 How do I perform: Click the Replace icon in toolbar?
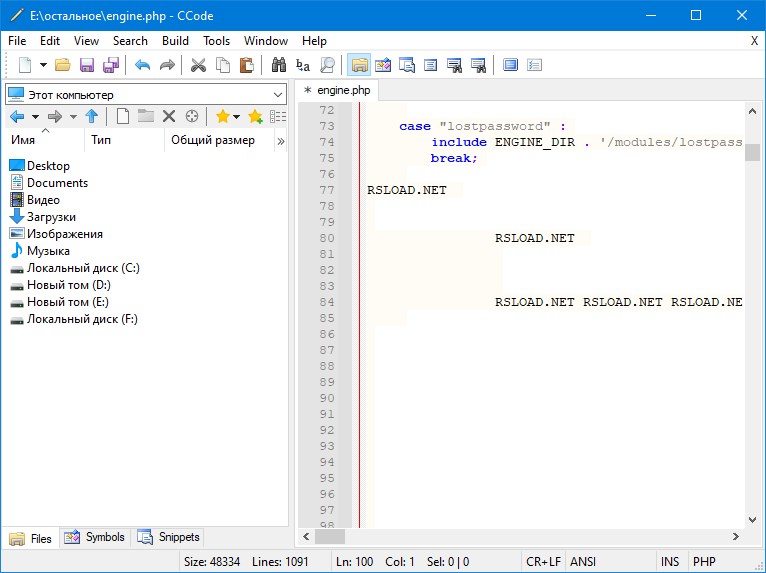pos(303,66)
